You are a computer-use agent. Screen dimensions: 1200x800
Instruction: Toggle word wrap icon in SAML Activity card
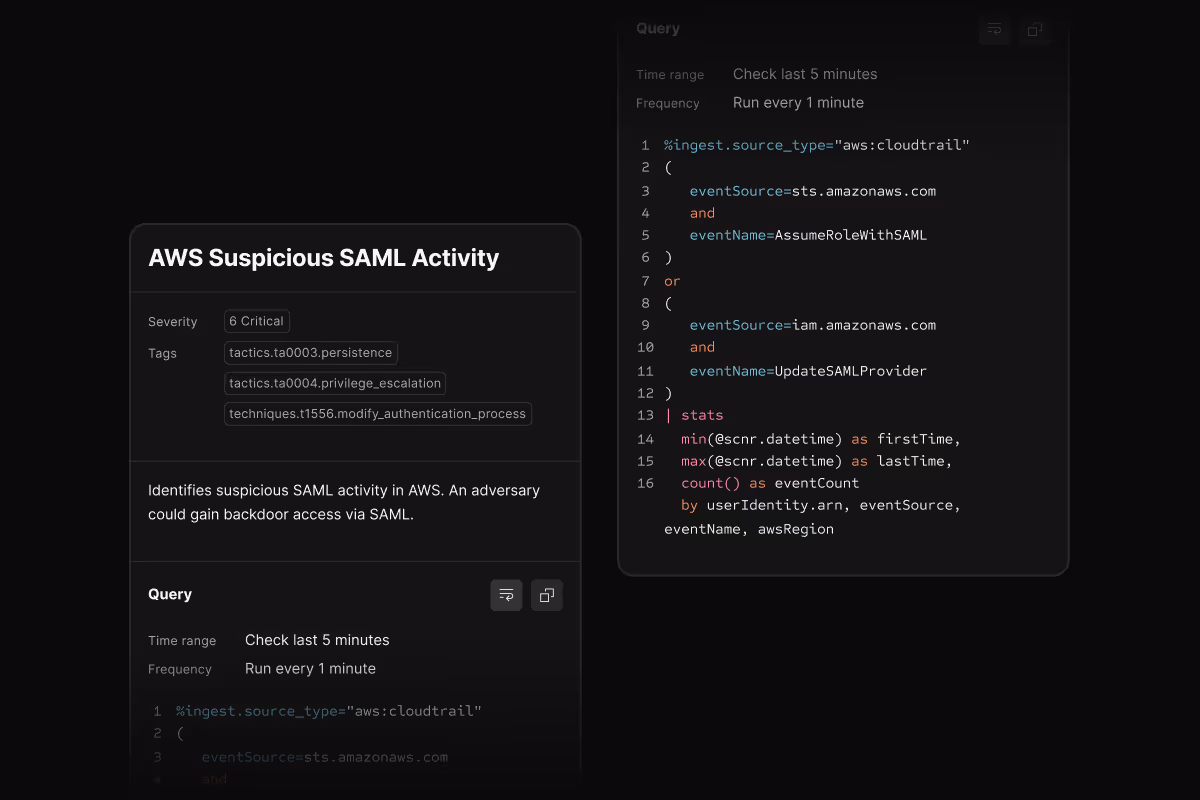[x=506, y=595]
